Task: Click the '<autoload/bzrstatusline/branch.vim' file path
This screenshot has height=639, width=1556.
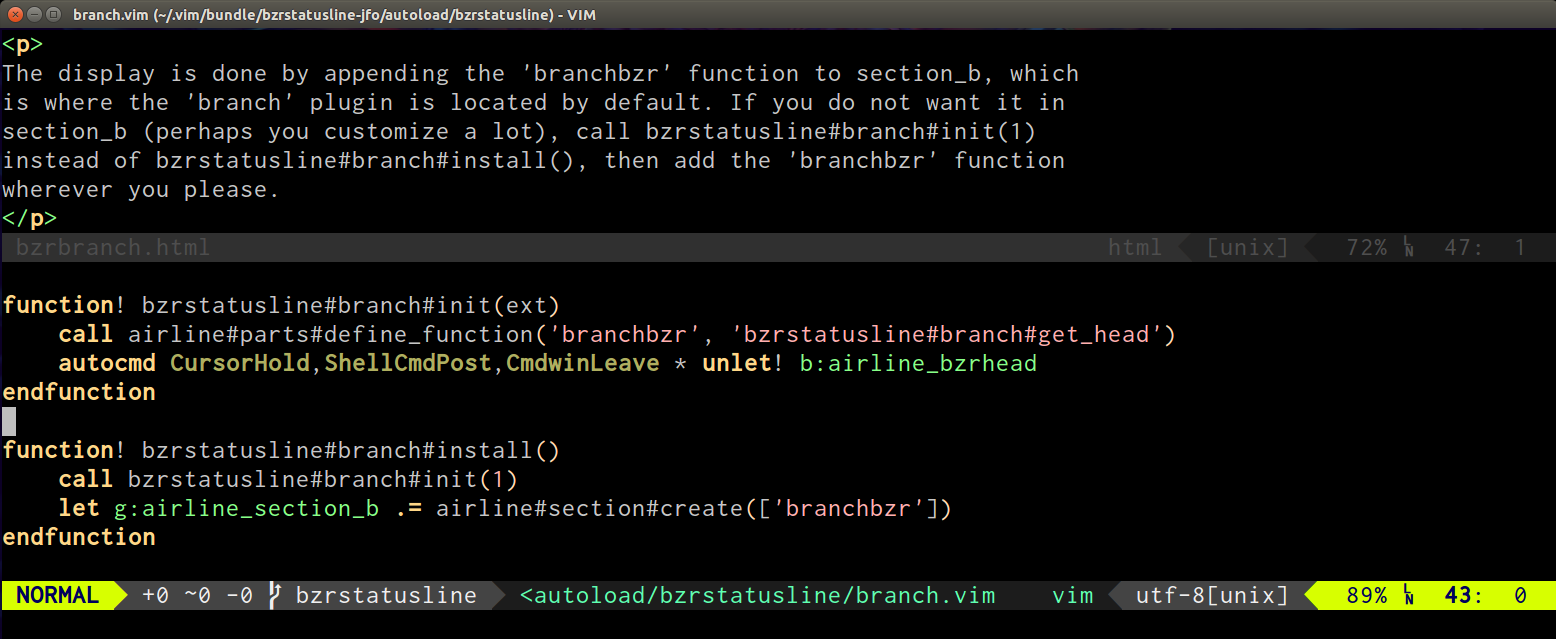Action: [x=757, y=596]
